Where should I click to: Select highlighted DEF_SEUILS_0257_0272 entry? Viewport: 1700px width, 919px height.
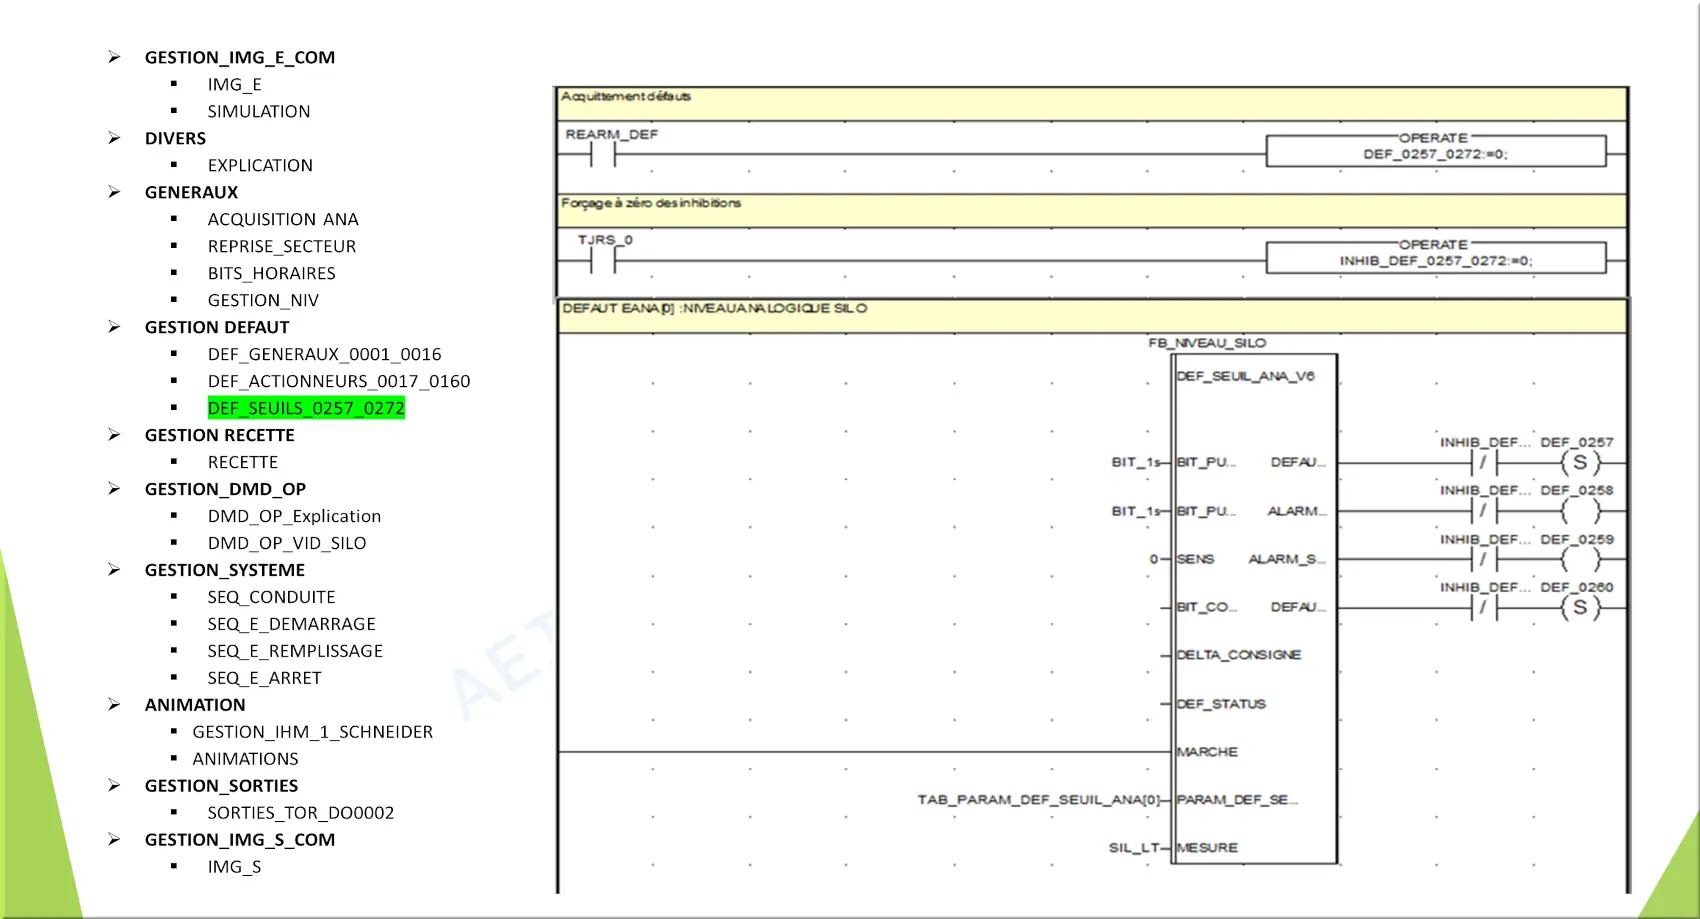(306, 408)
